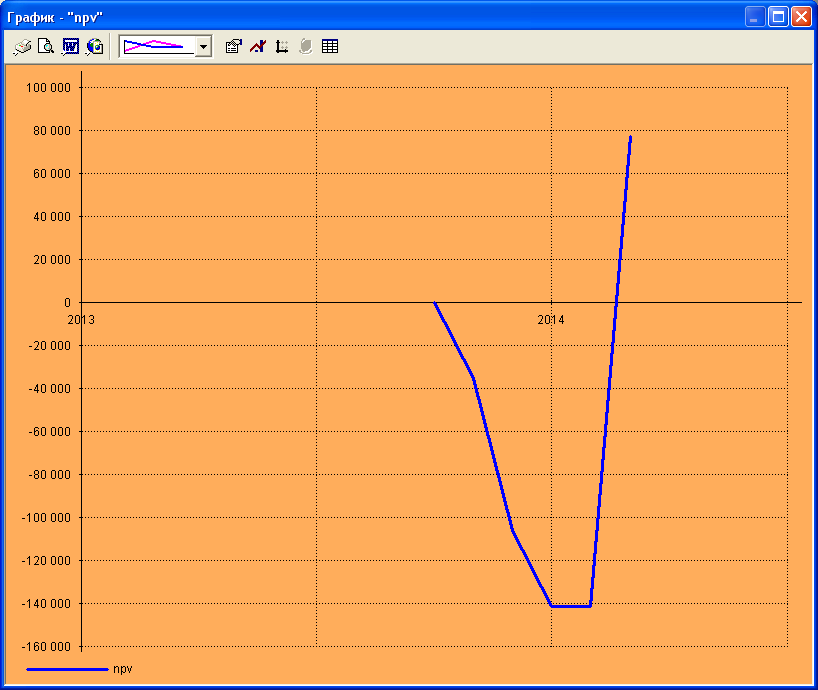Click the 60 000 y-axis label
Image resolution: width=818 pixels, height=690 pixels.
pos(52,174)
